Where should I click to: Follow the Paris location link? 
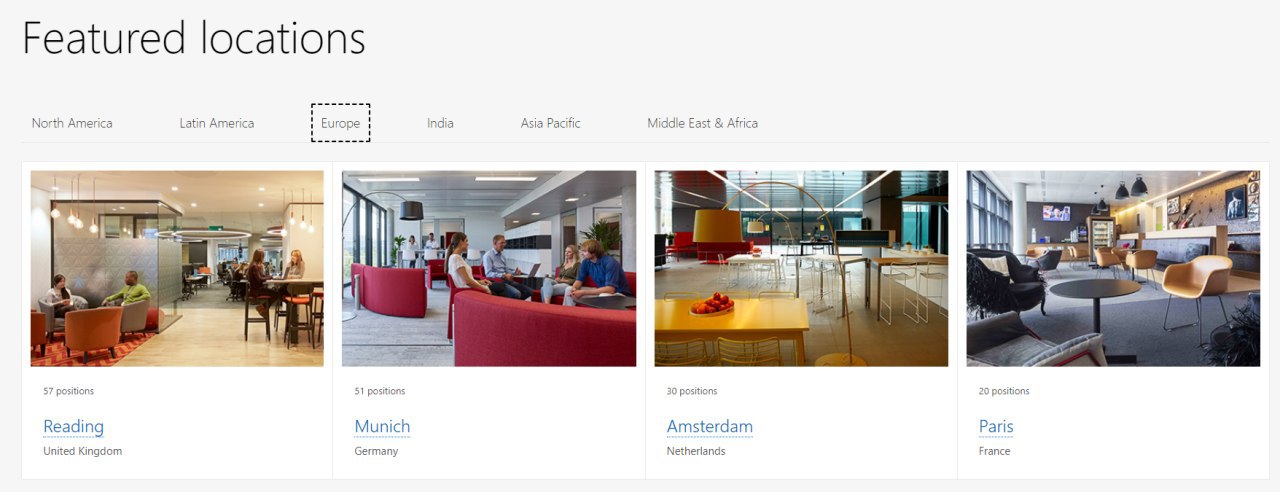pos(996,427)
